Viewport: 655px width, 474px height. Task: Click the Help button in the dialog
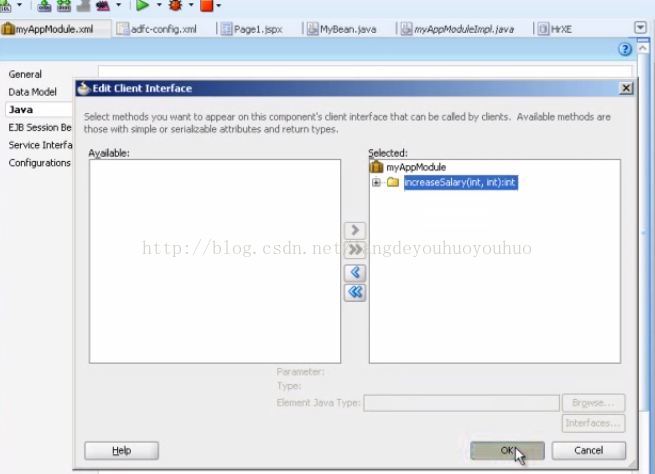pos(122,450)
